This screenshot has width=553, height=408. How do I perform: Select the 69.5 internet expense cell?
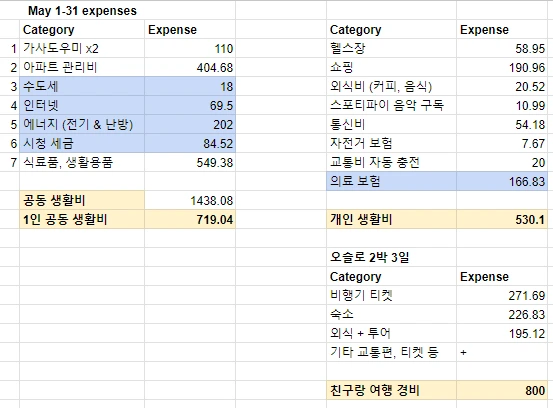point(190,105)
